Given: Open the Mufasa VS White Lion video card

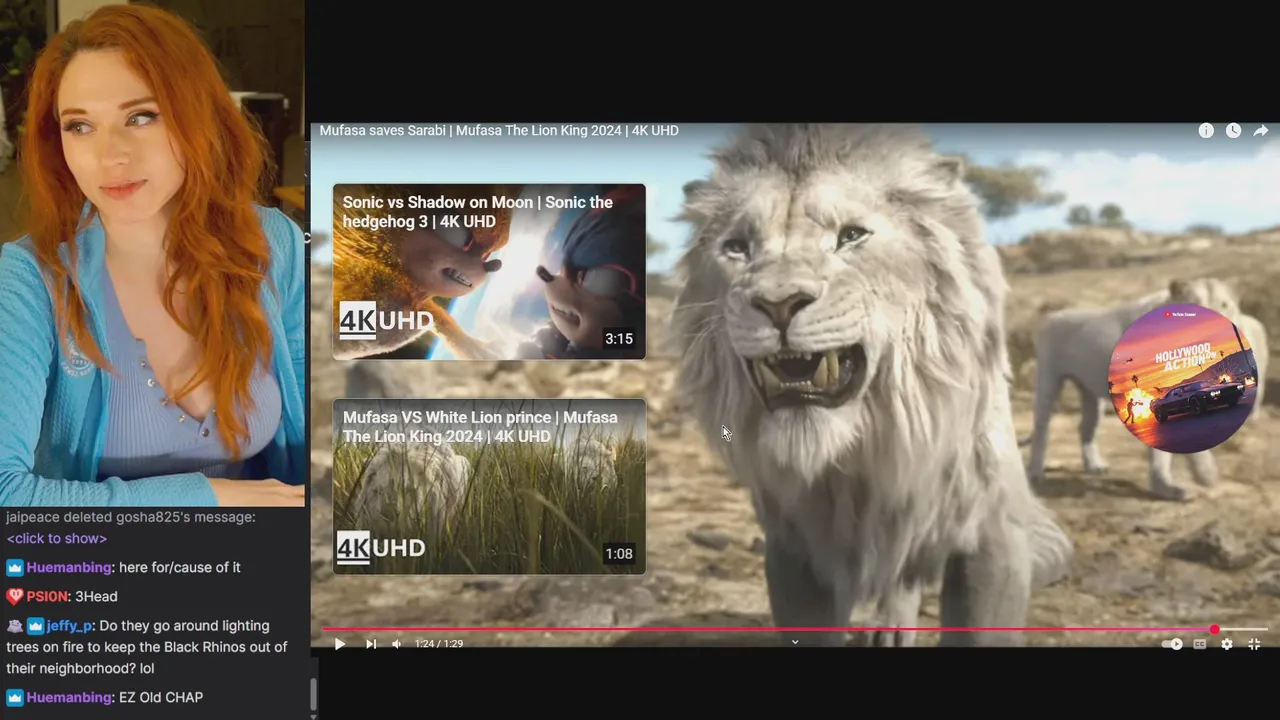Looking at the screenshot, I should (489, 487).
